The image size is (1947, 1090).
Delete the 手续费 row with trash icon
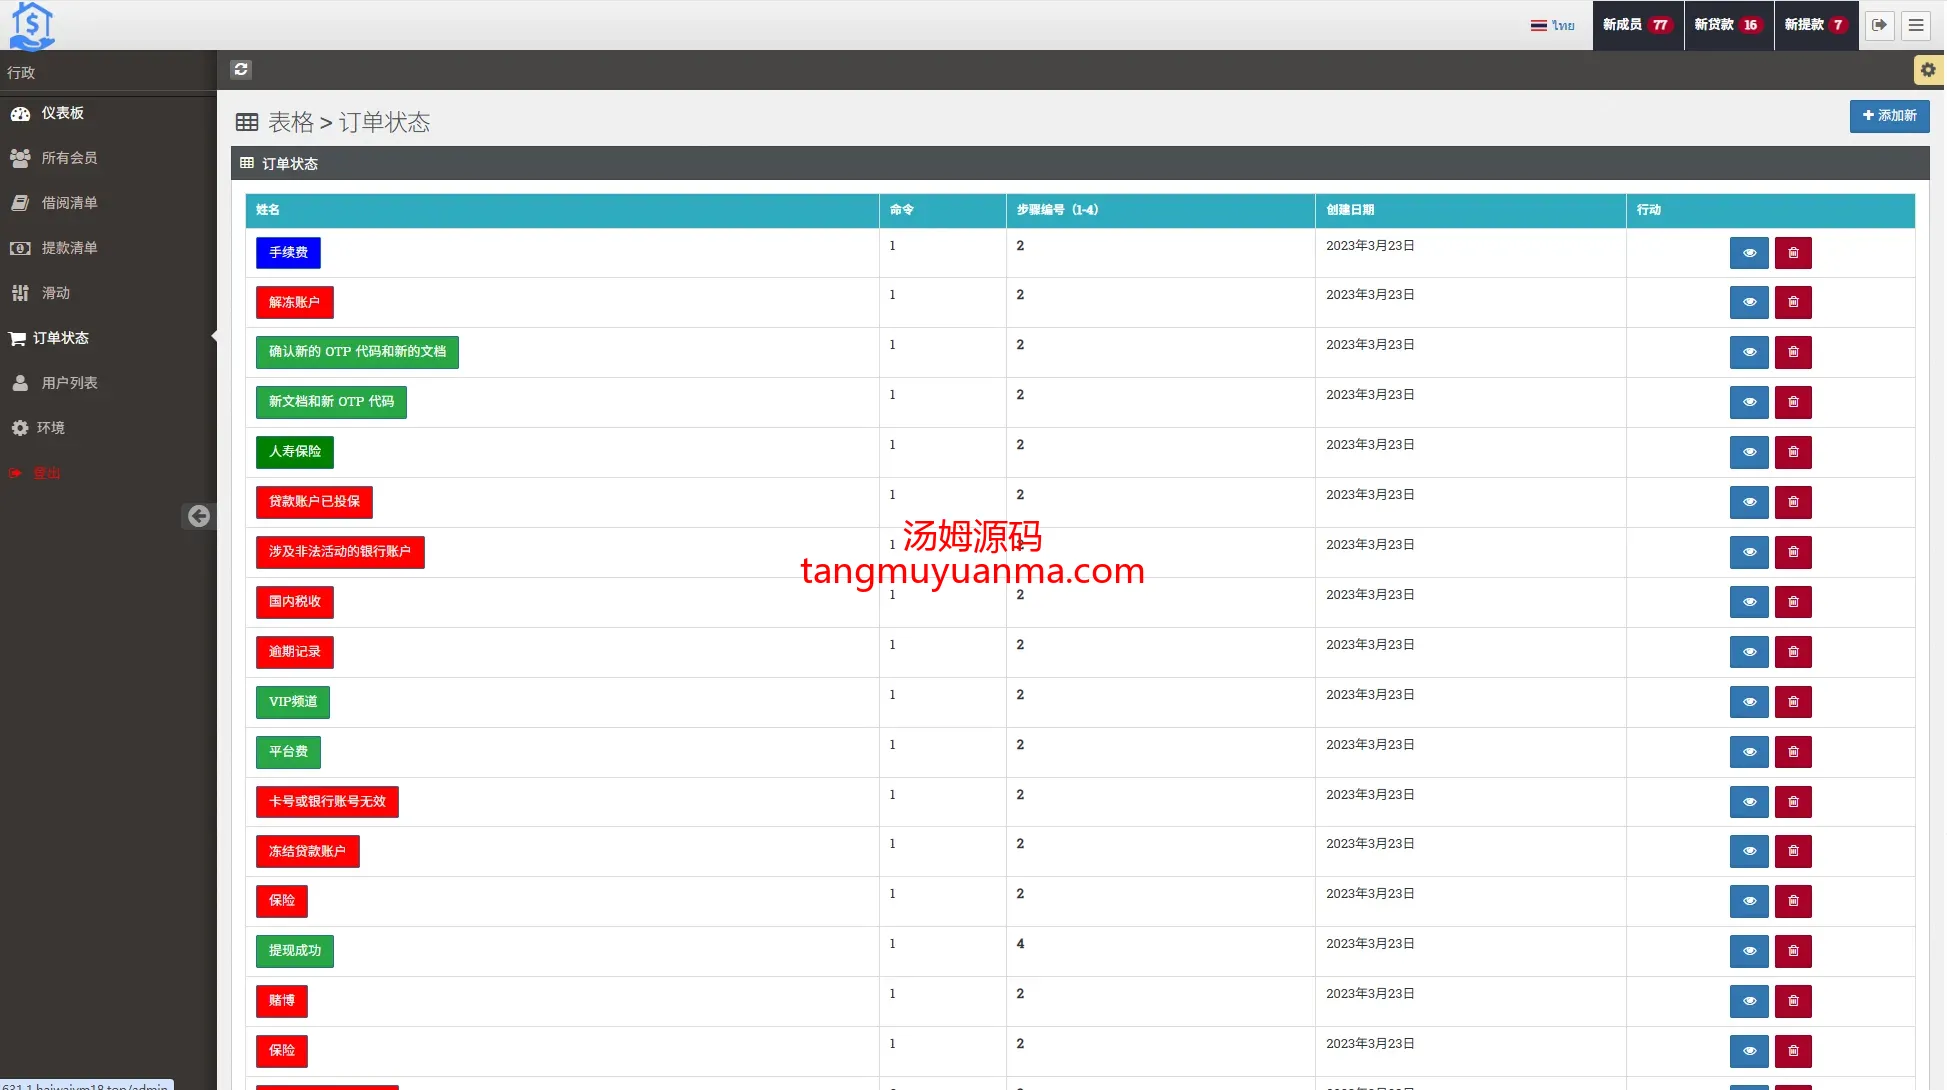(x=1792, y=253)
